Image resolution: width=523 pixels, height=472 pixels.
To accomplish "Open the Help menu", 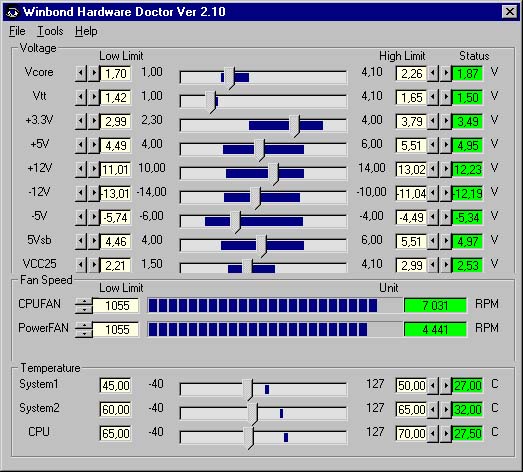I will [x=86, y=31].
